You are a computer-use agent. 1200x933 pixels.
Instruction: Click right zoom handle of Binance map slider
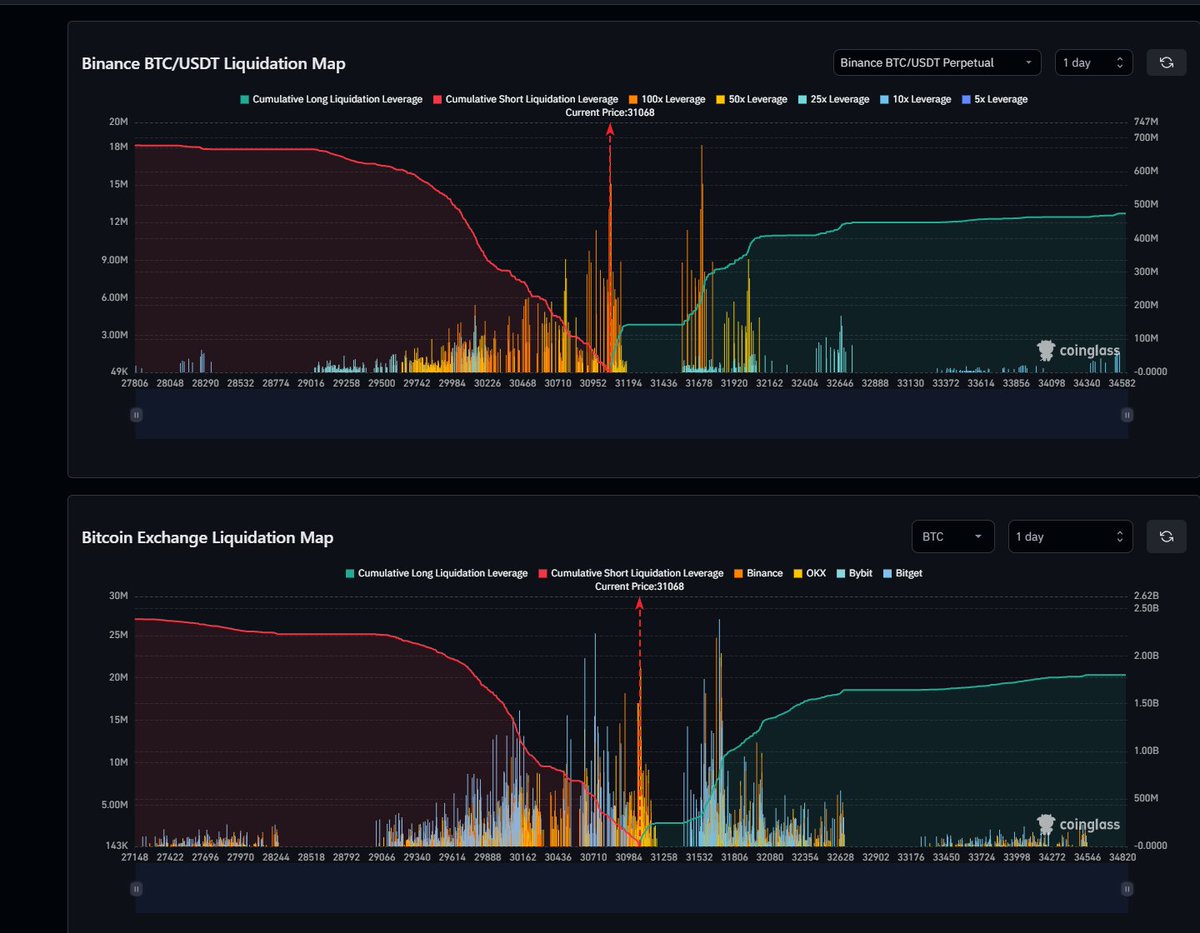(1127, 414)
